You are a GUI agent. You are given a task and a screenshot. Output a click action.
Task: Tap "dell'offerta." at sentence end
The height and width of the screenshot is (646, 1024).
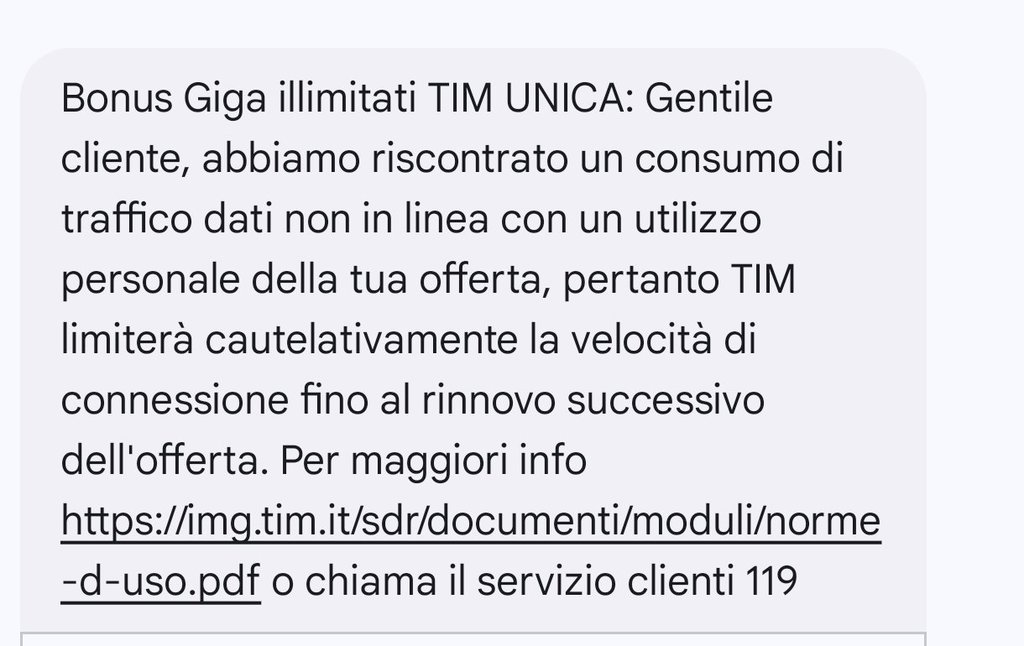(x=165, y=460)
